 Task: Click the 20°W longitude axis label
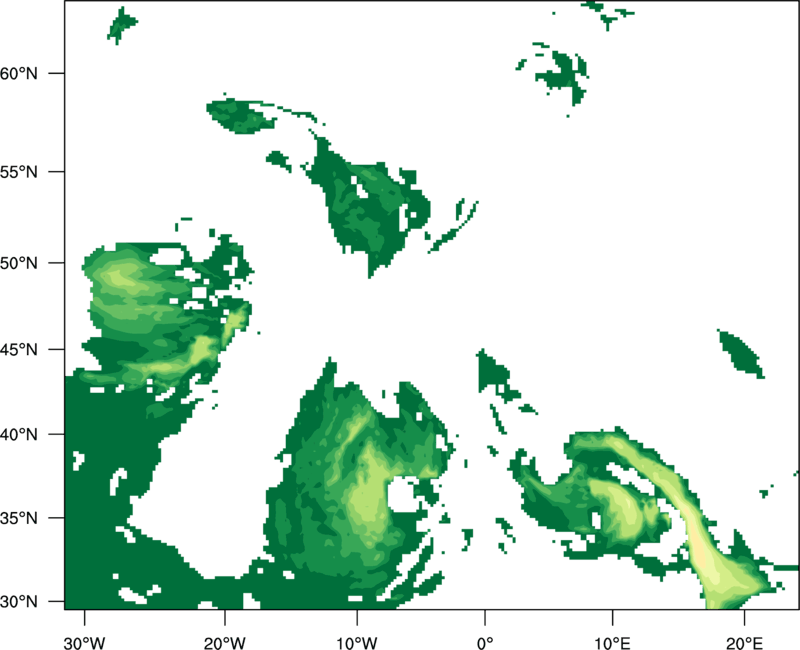pos(224,643)
